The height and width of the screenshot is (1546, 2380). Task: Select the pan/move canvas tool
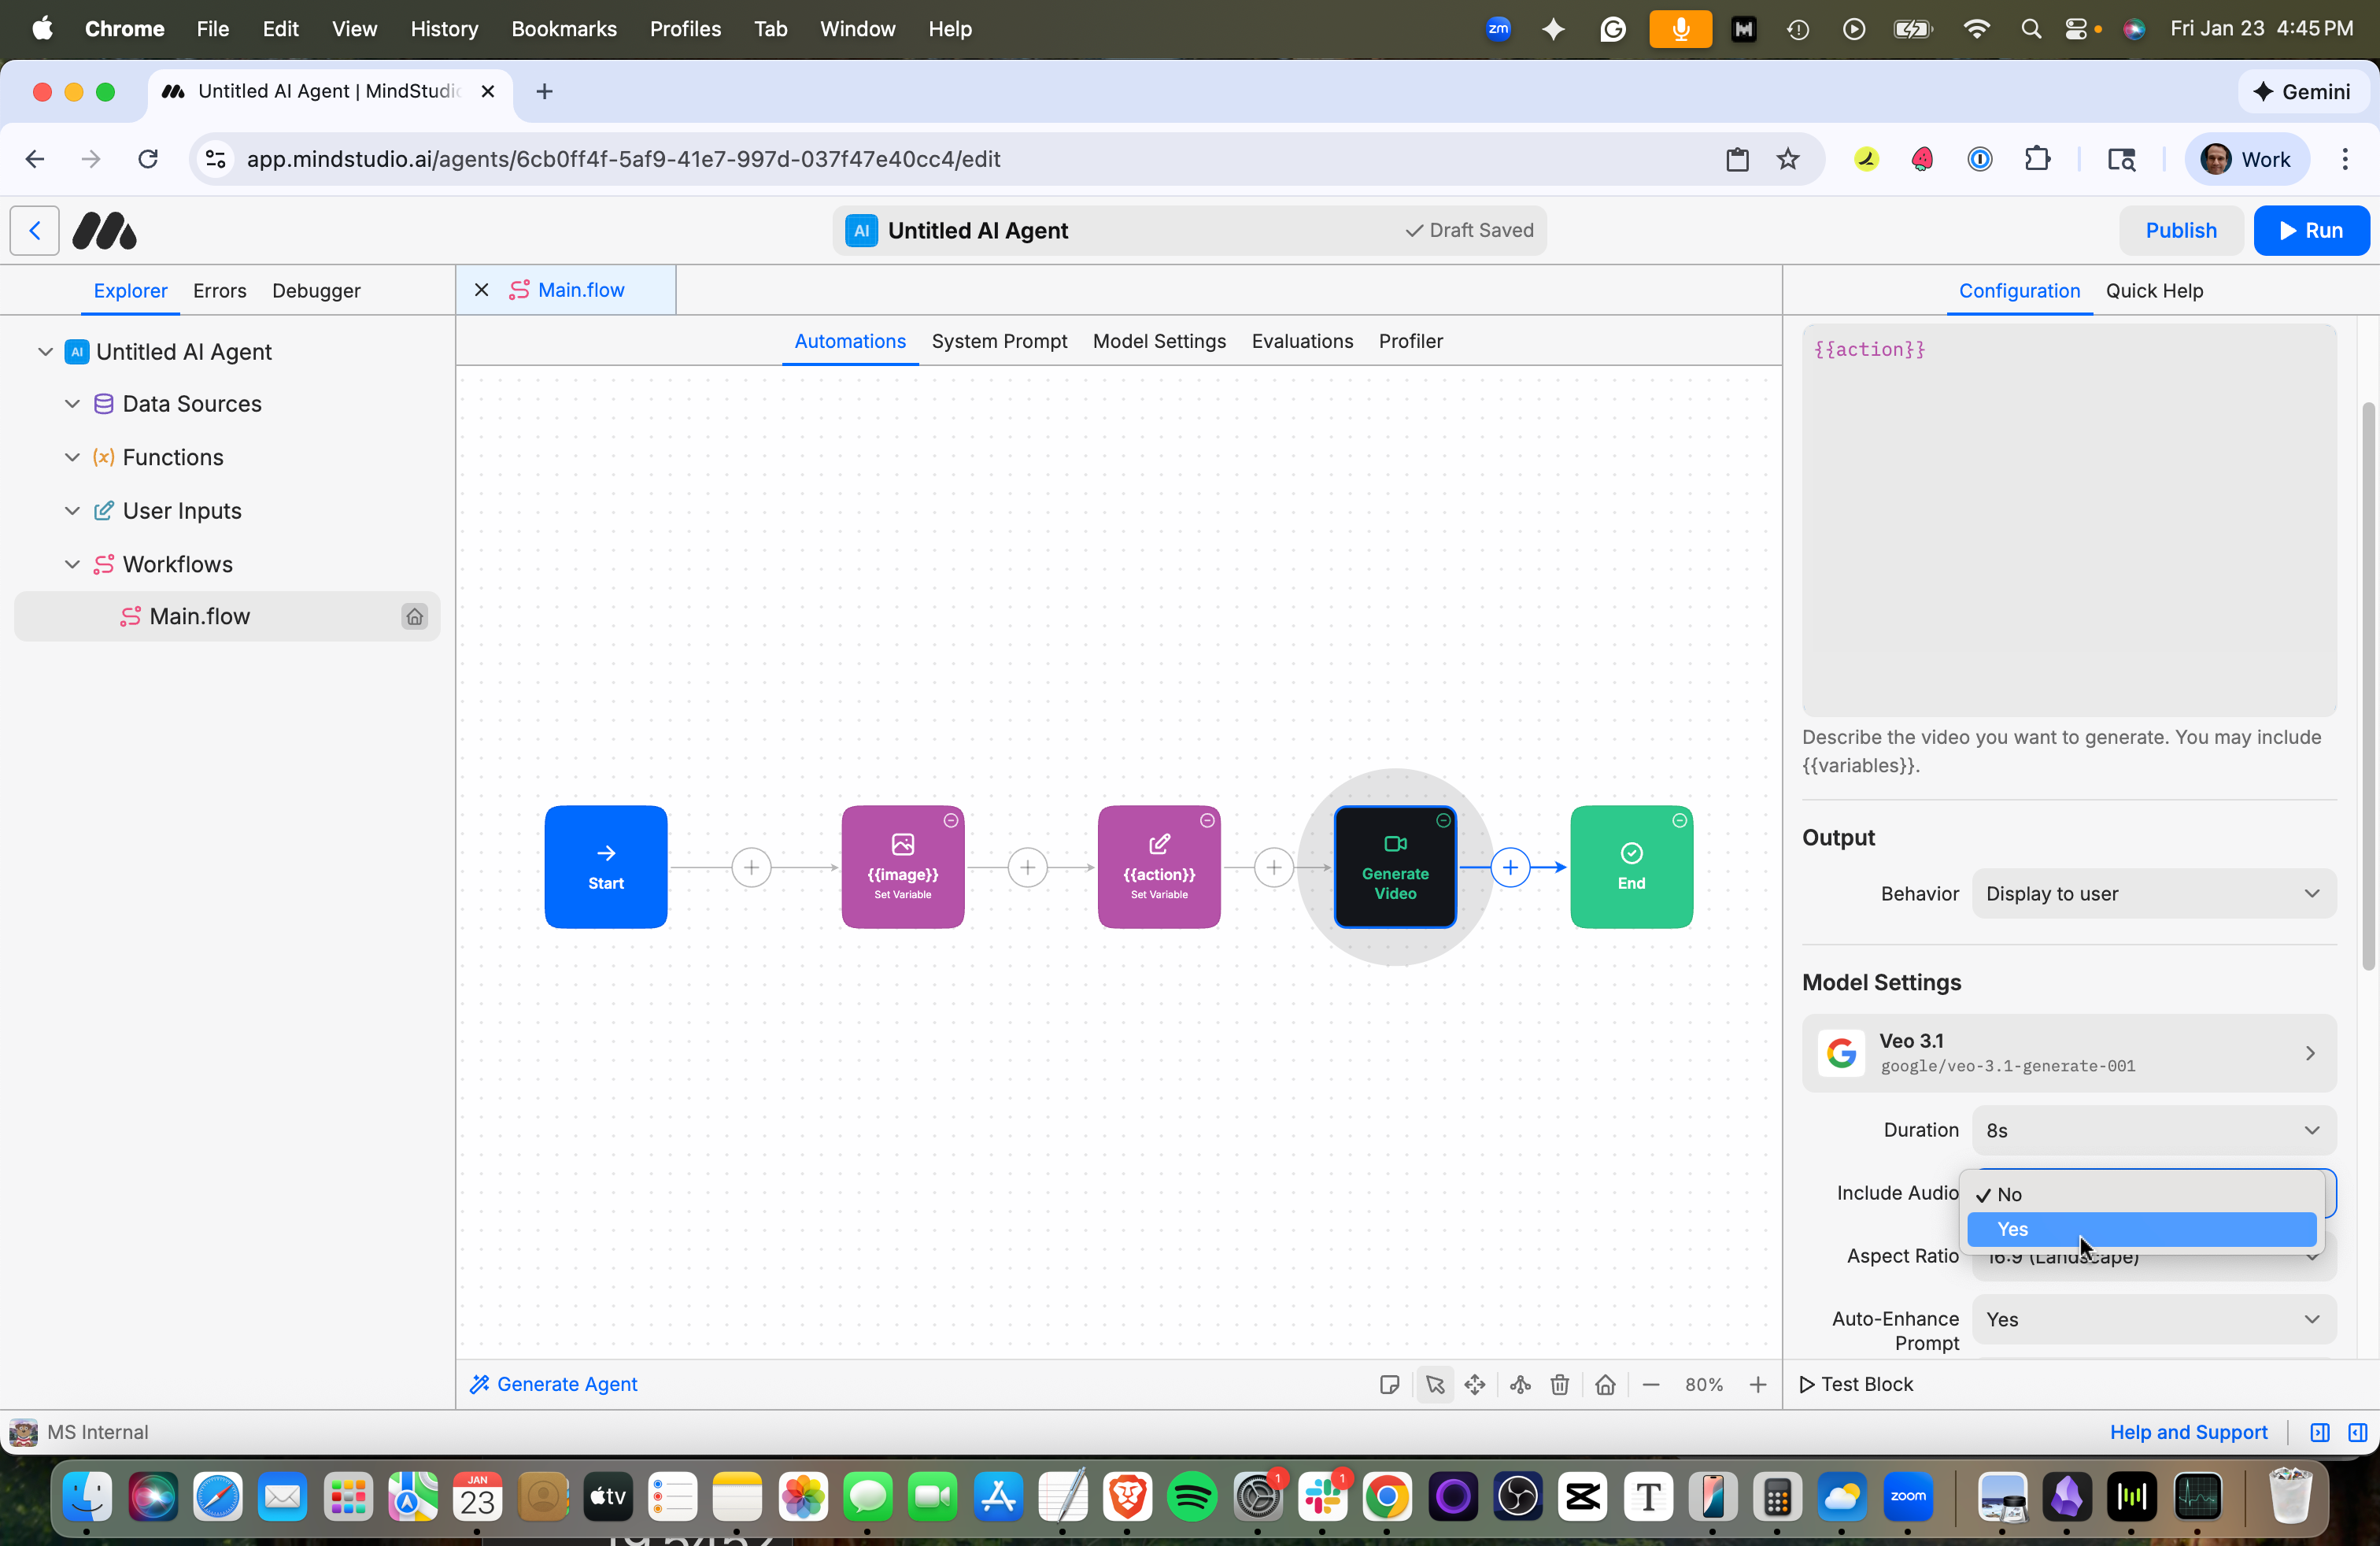click(1475, 1384)
